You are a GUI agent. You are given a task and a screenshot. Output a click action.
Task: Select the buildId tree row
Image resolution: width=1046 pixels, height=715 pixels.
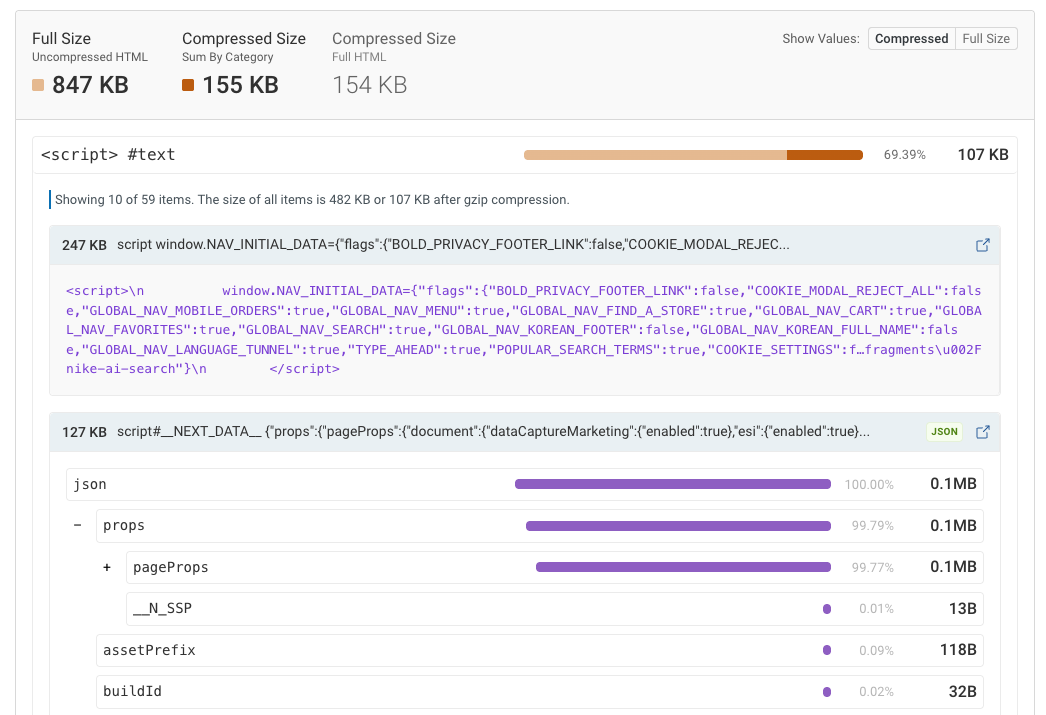[x=300, y=691]
